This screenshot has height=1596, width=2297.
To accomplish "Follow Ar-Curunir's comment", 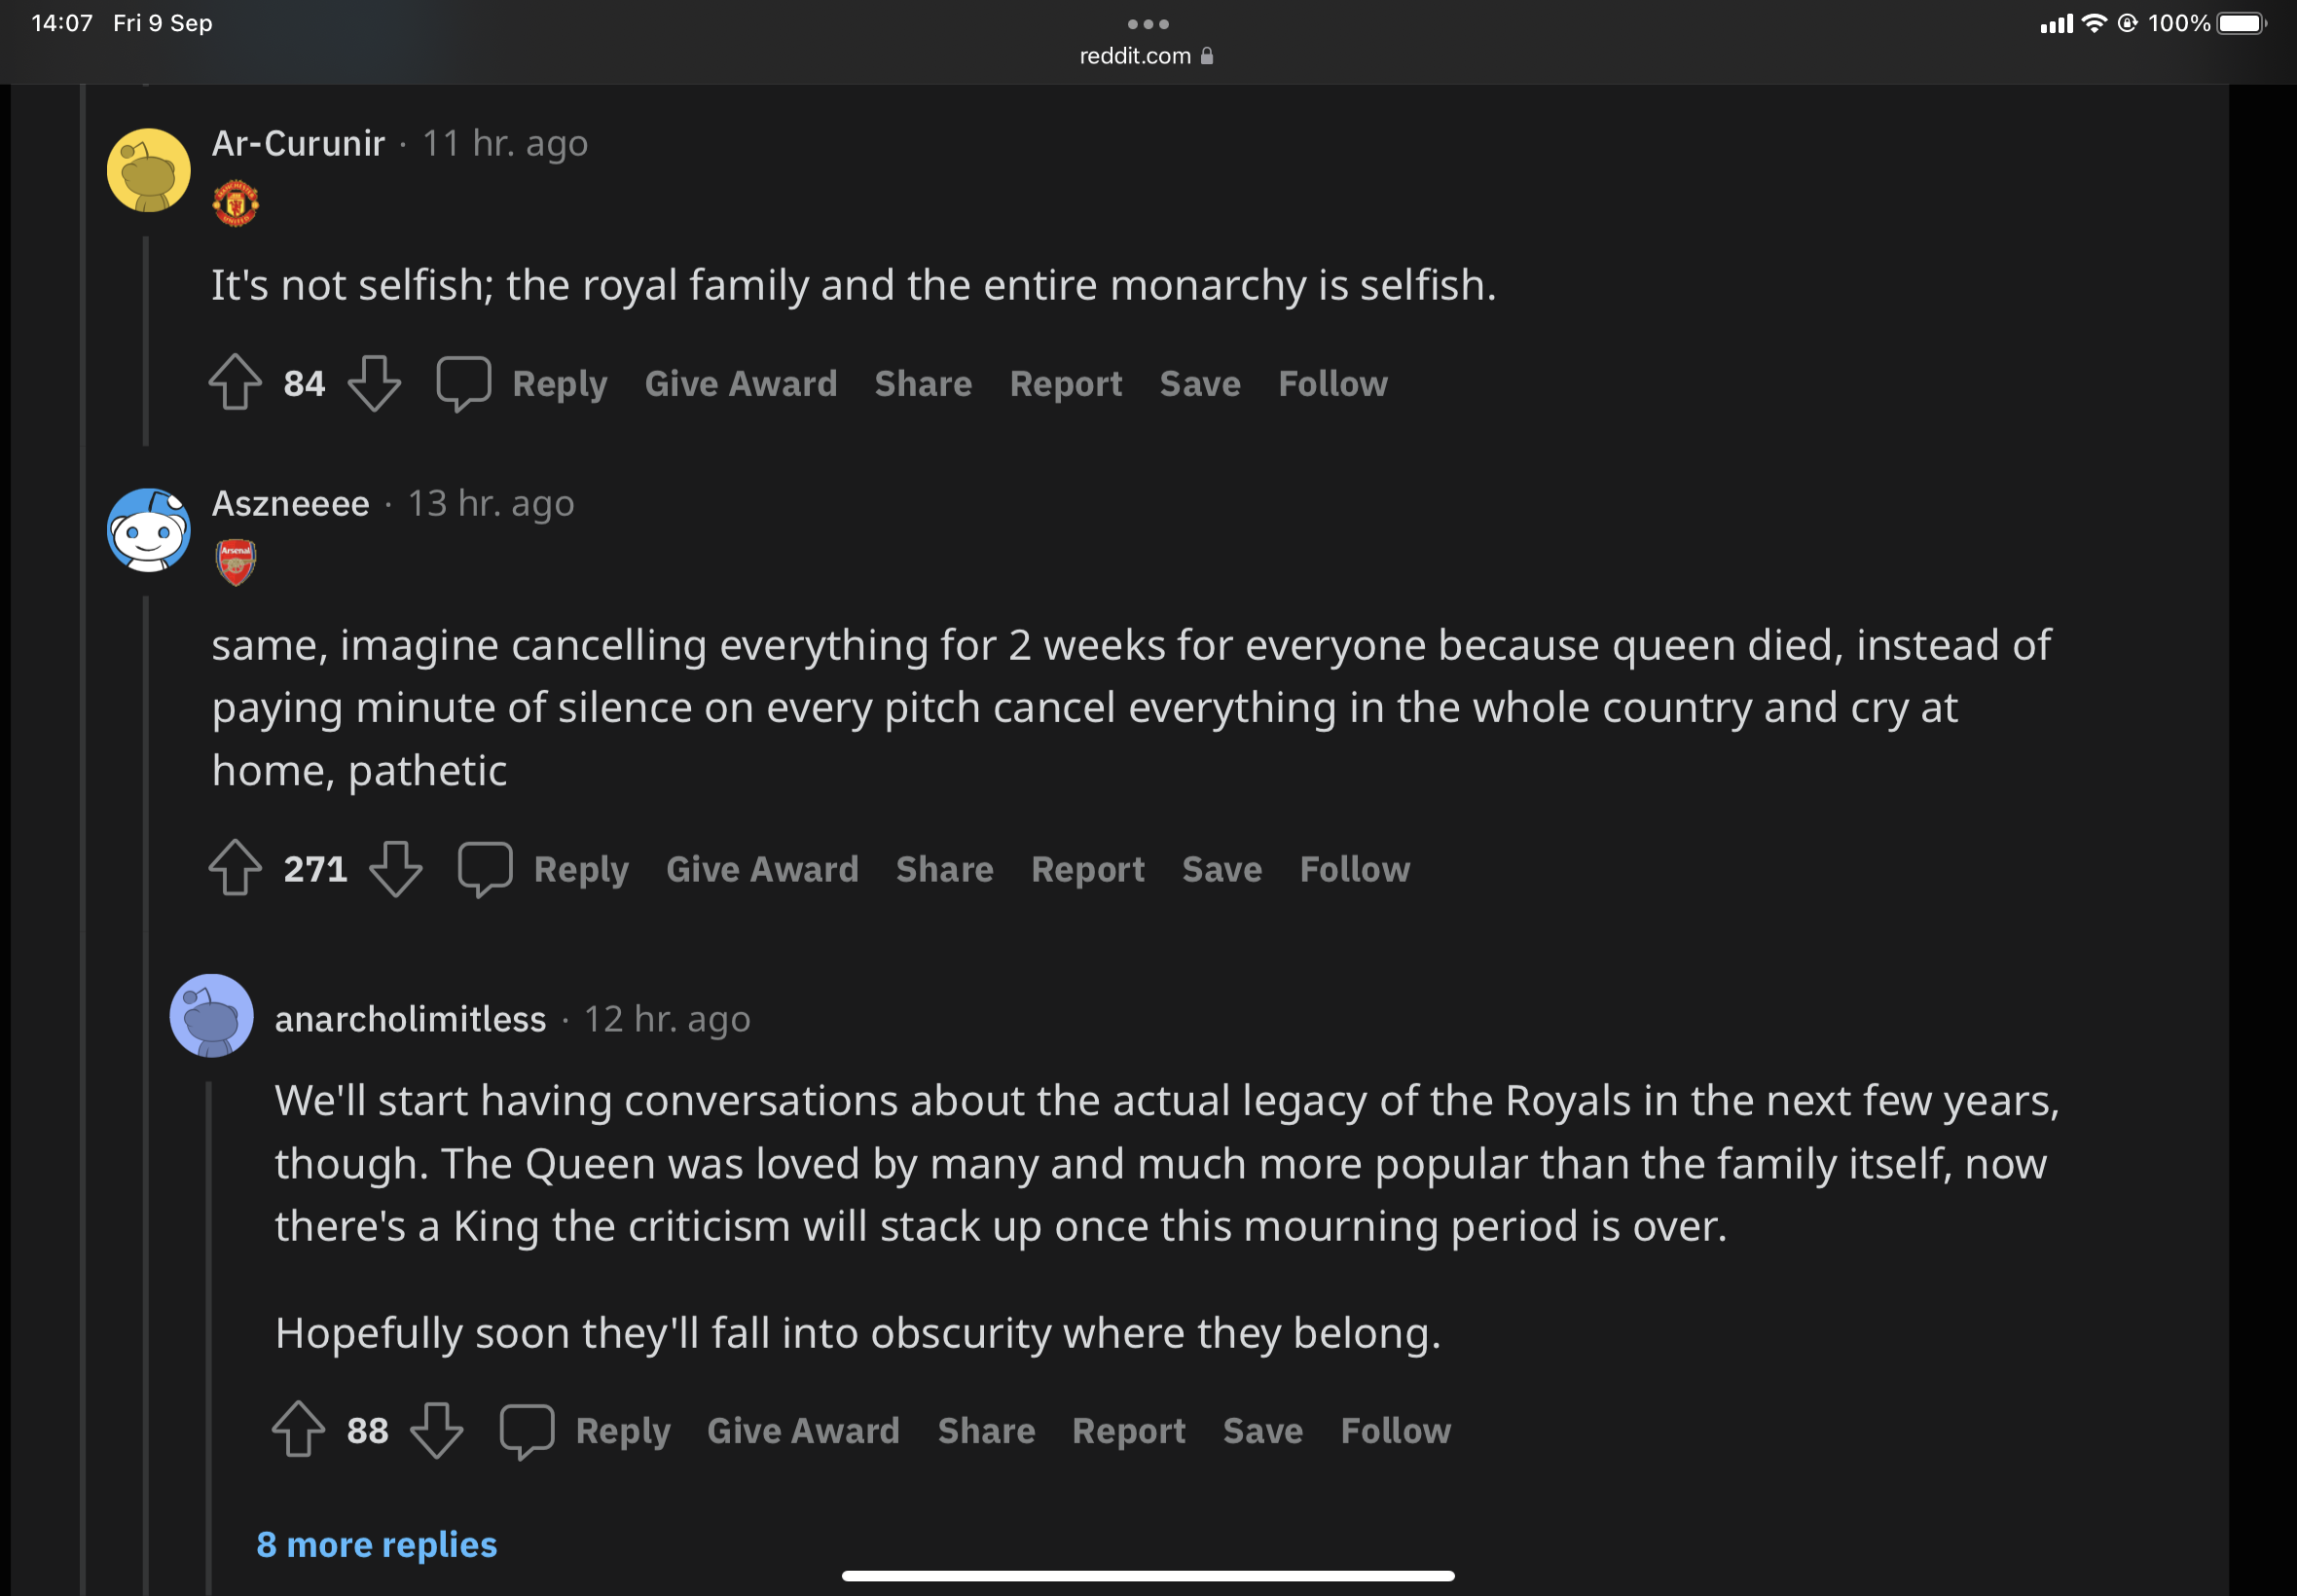I will 1332,384.
